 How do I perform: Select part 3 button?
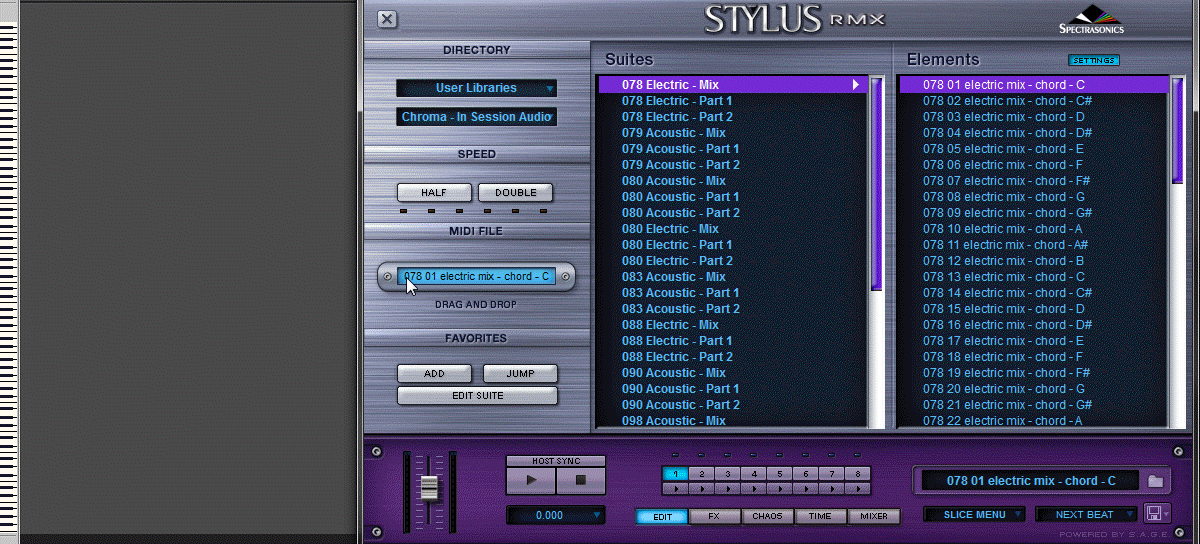tap(727, 474)
